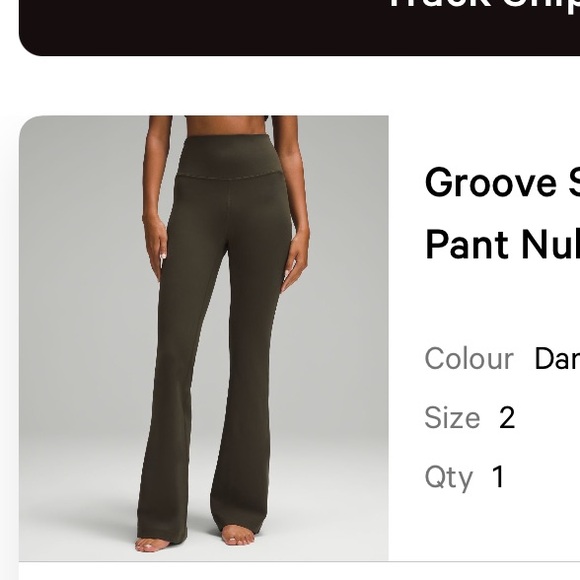Viewport: 580px width, 580px height.
Task: Open the Groove pant product photo
Action: 204,338
